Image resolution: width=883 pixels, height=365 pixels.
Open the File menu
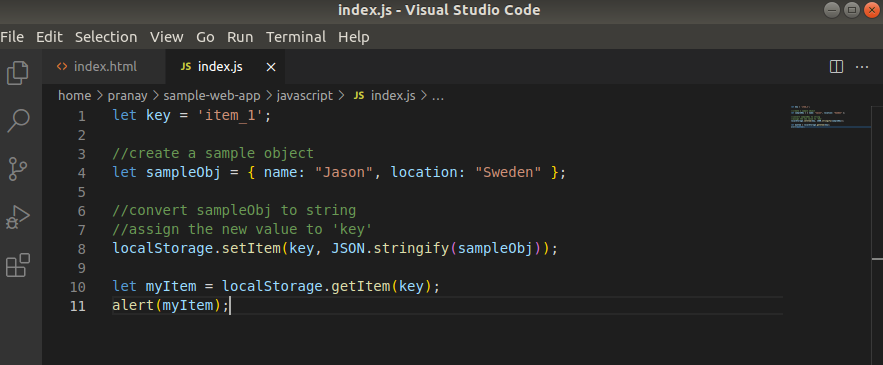[x=12, y=37]
